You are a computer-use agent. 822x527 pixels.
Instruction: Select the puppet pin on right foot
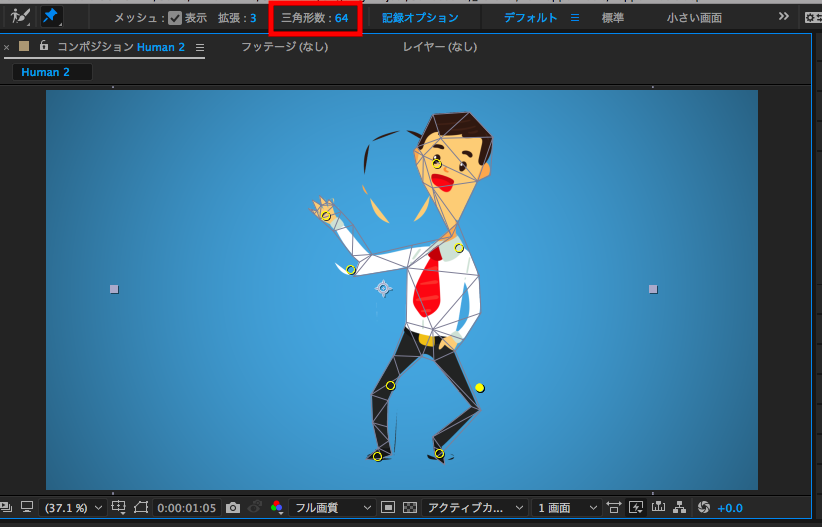click(x=439, y=454)
